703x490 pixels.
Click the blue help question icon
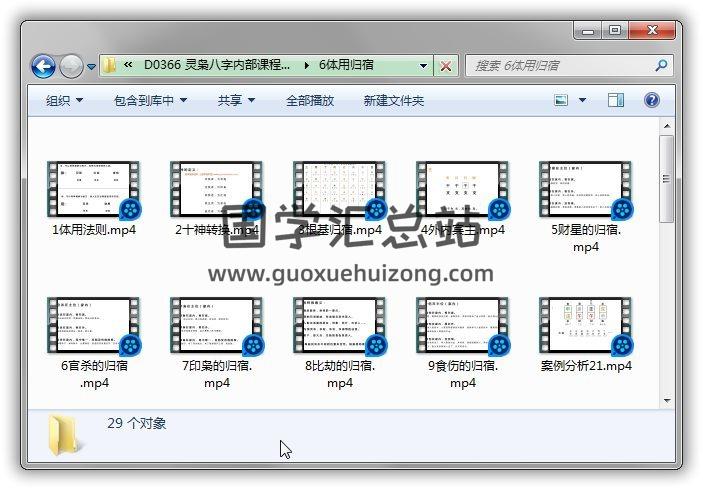pos(651,100)
